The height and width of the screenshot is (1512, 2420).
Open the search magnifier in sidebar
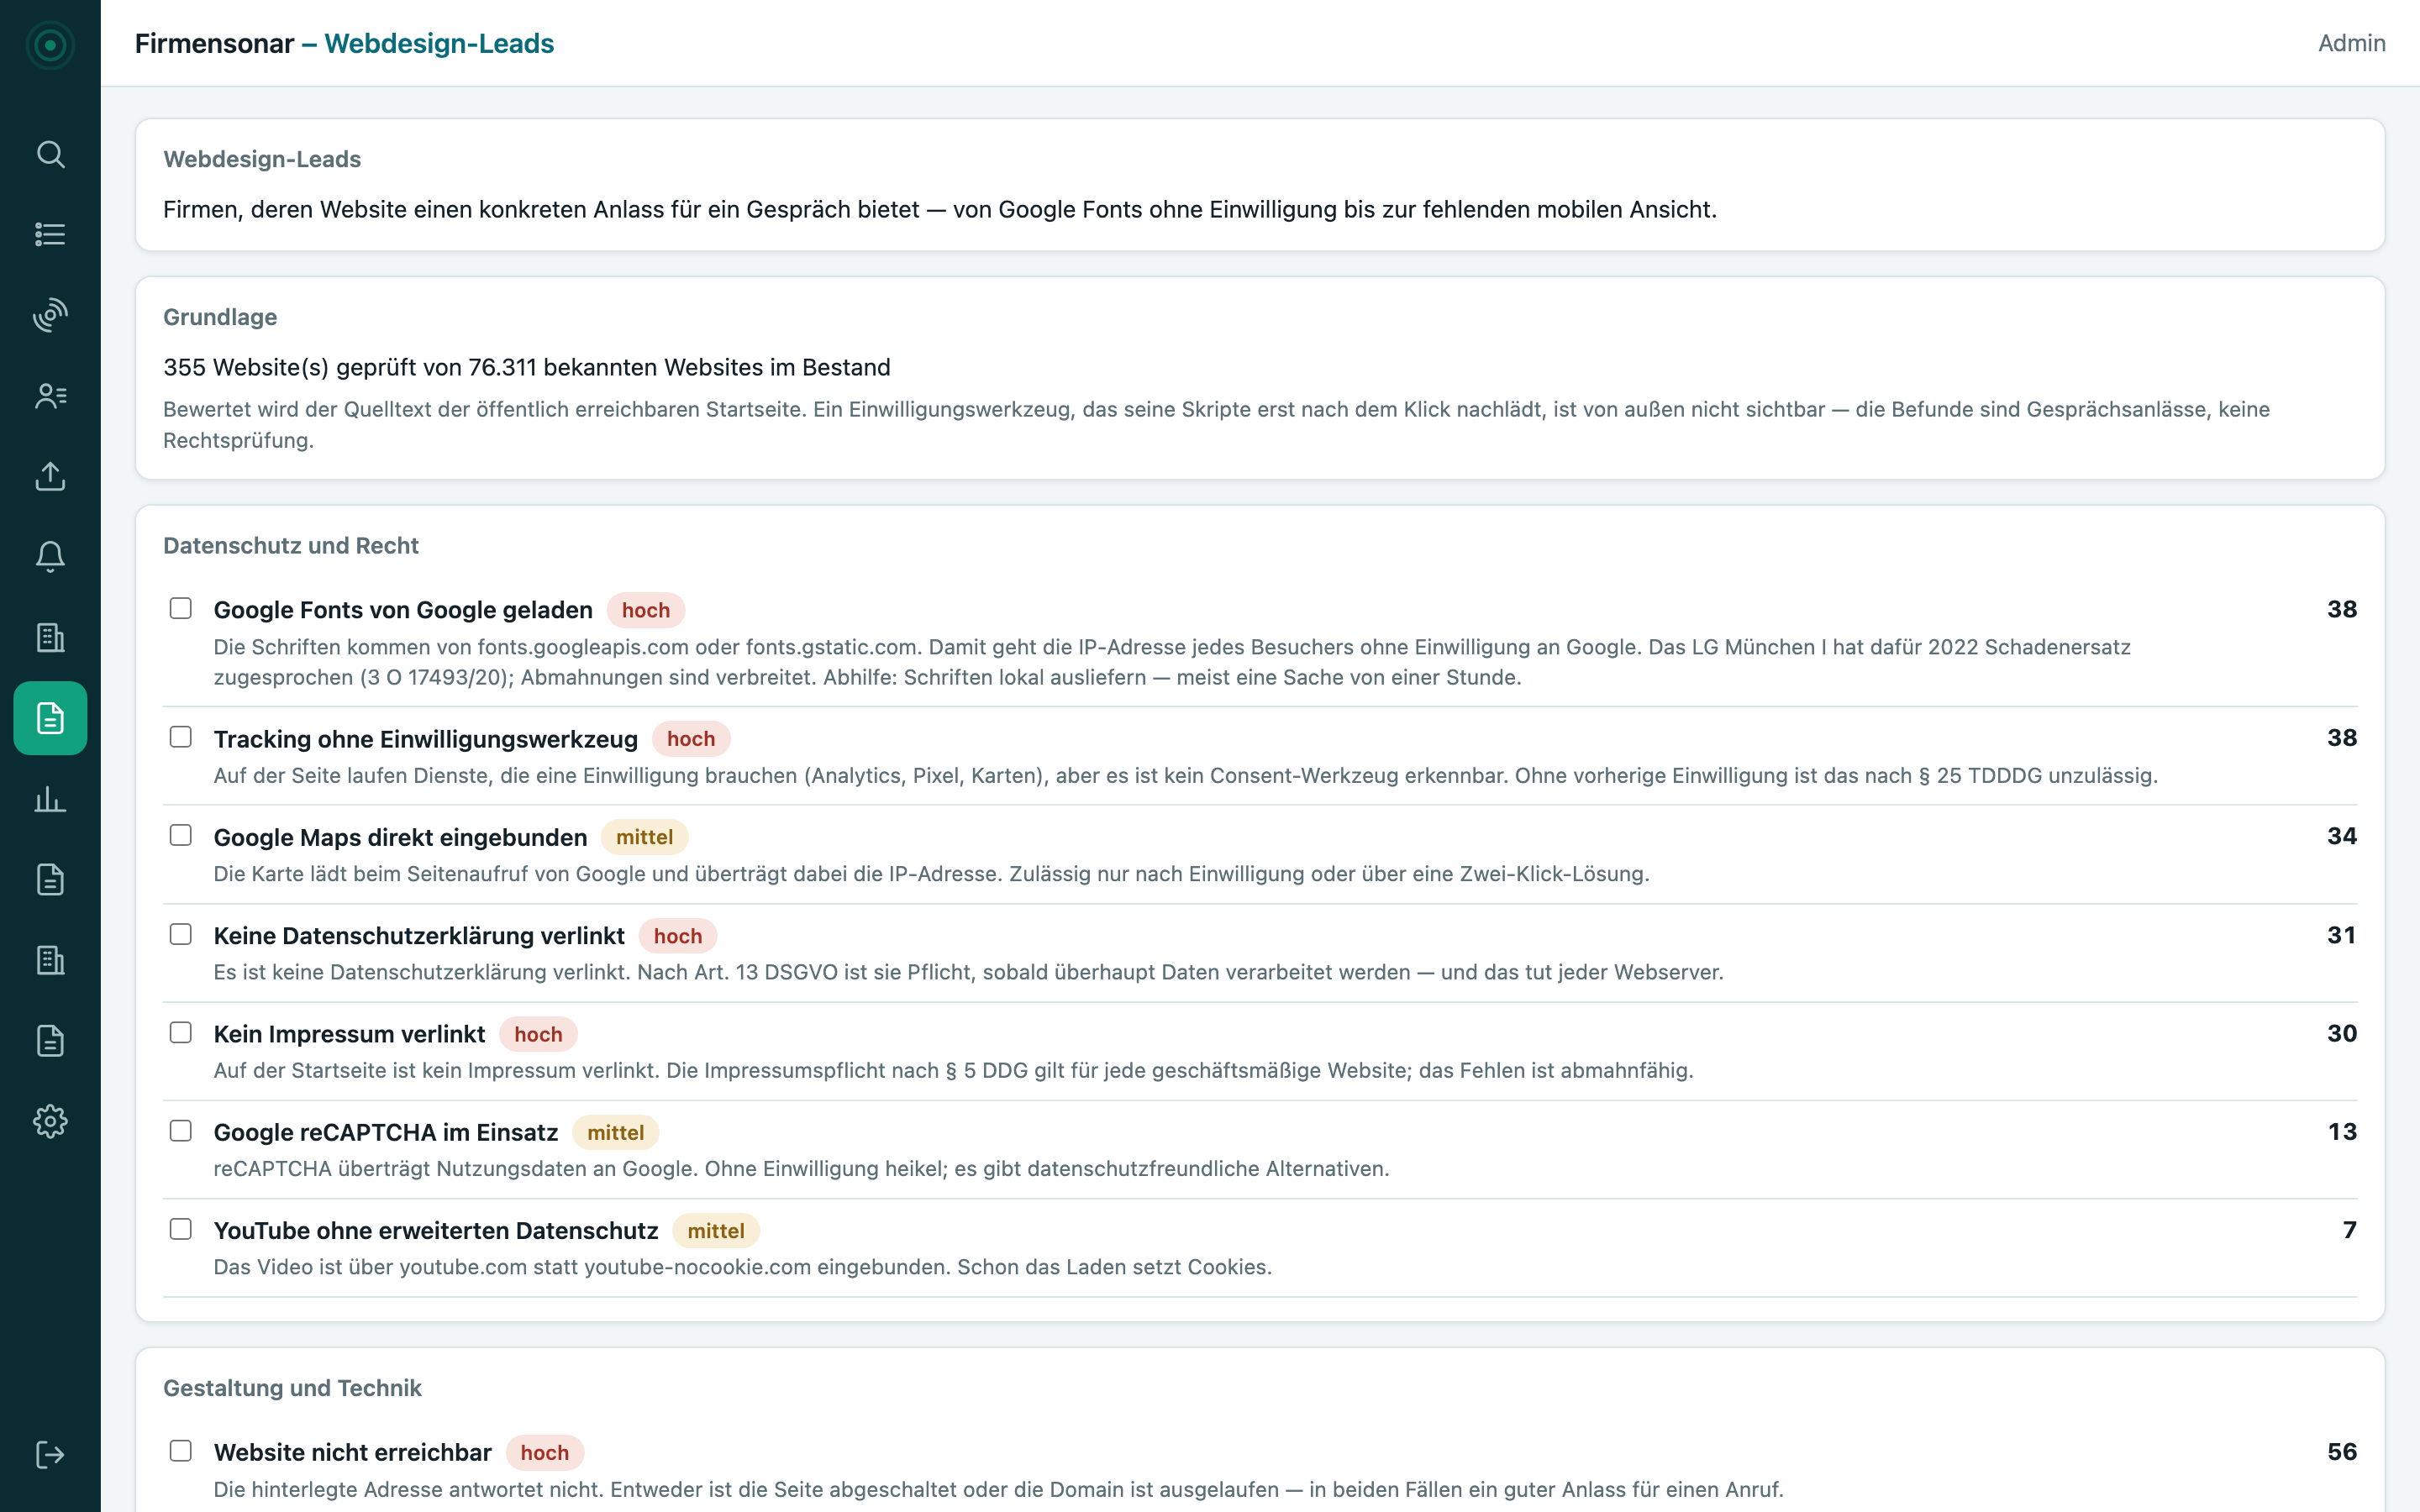pyautogui.click(x=50, y=154)
